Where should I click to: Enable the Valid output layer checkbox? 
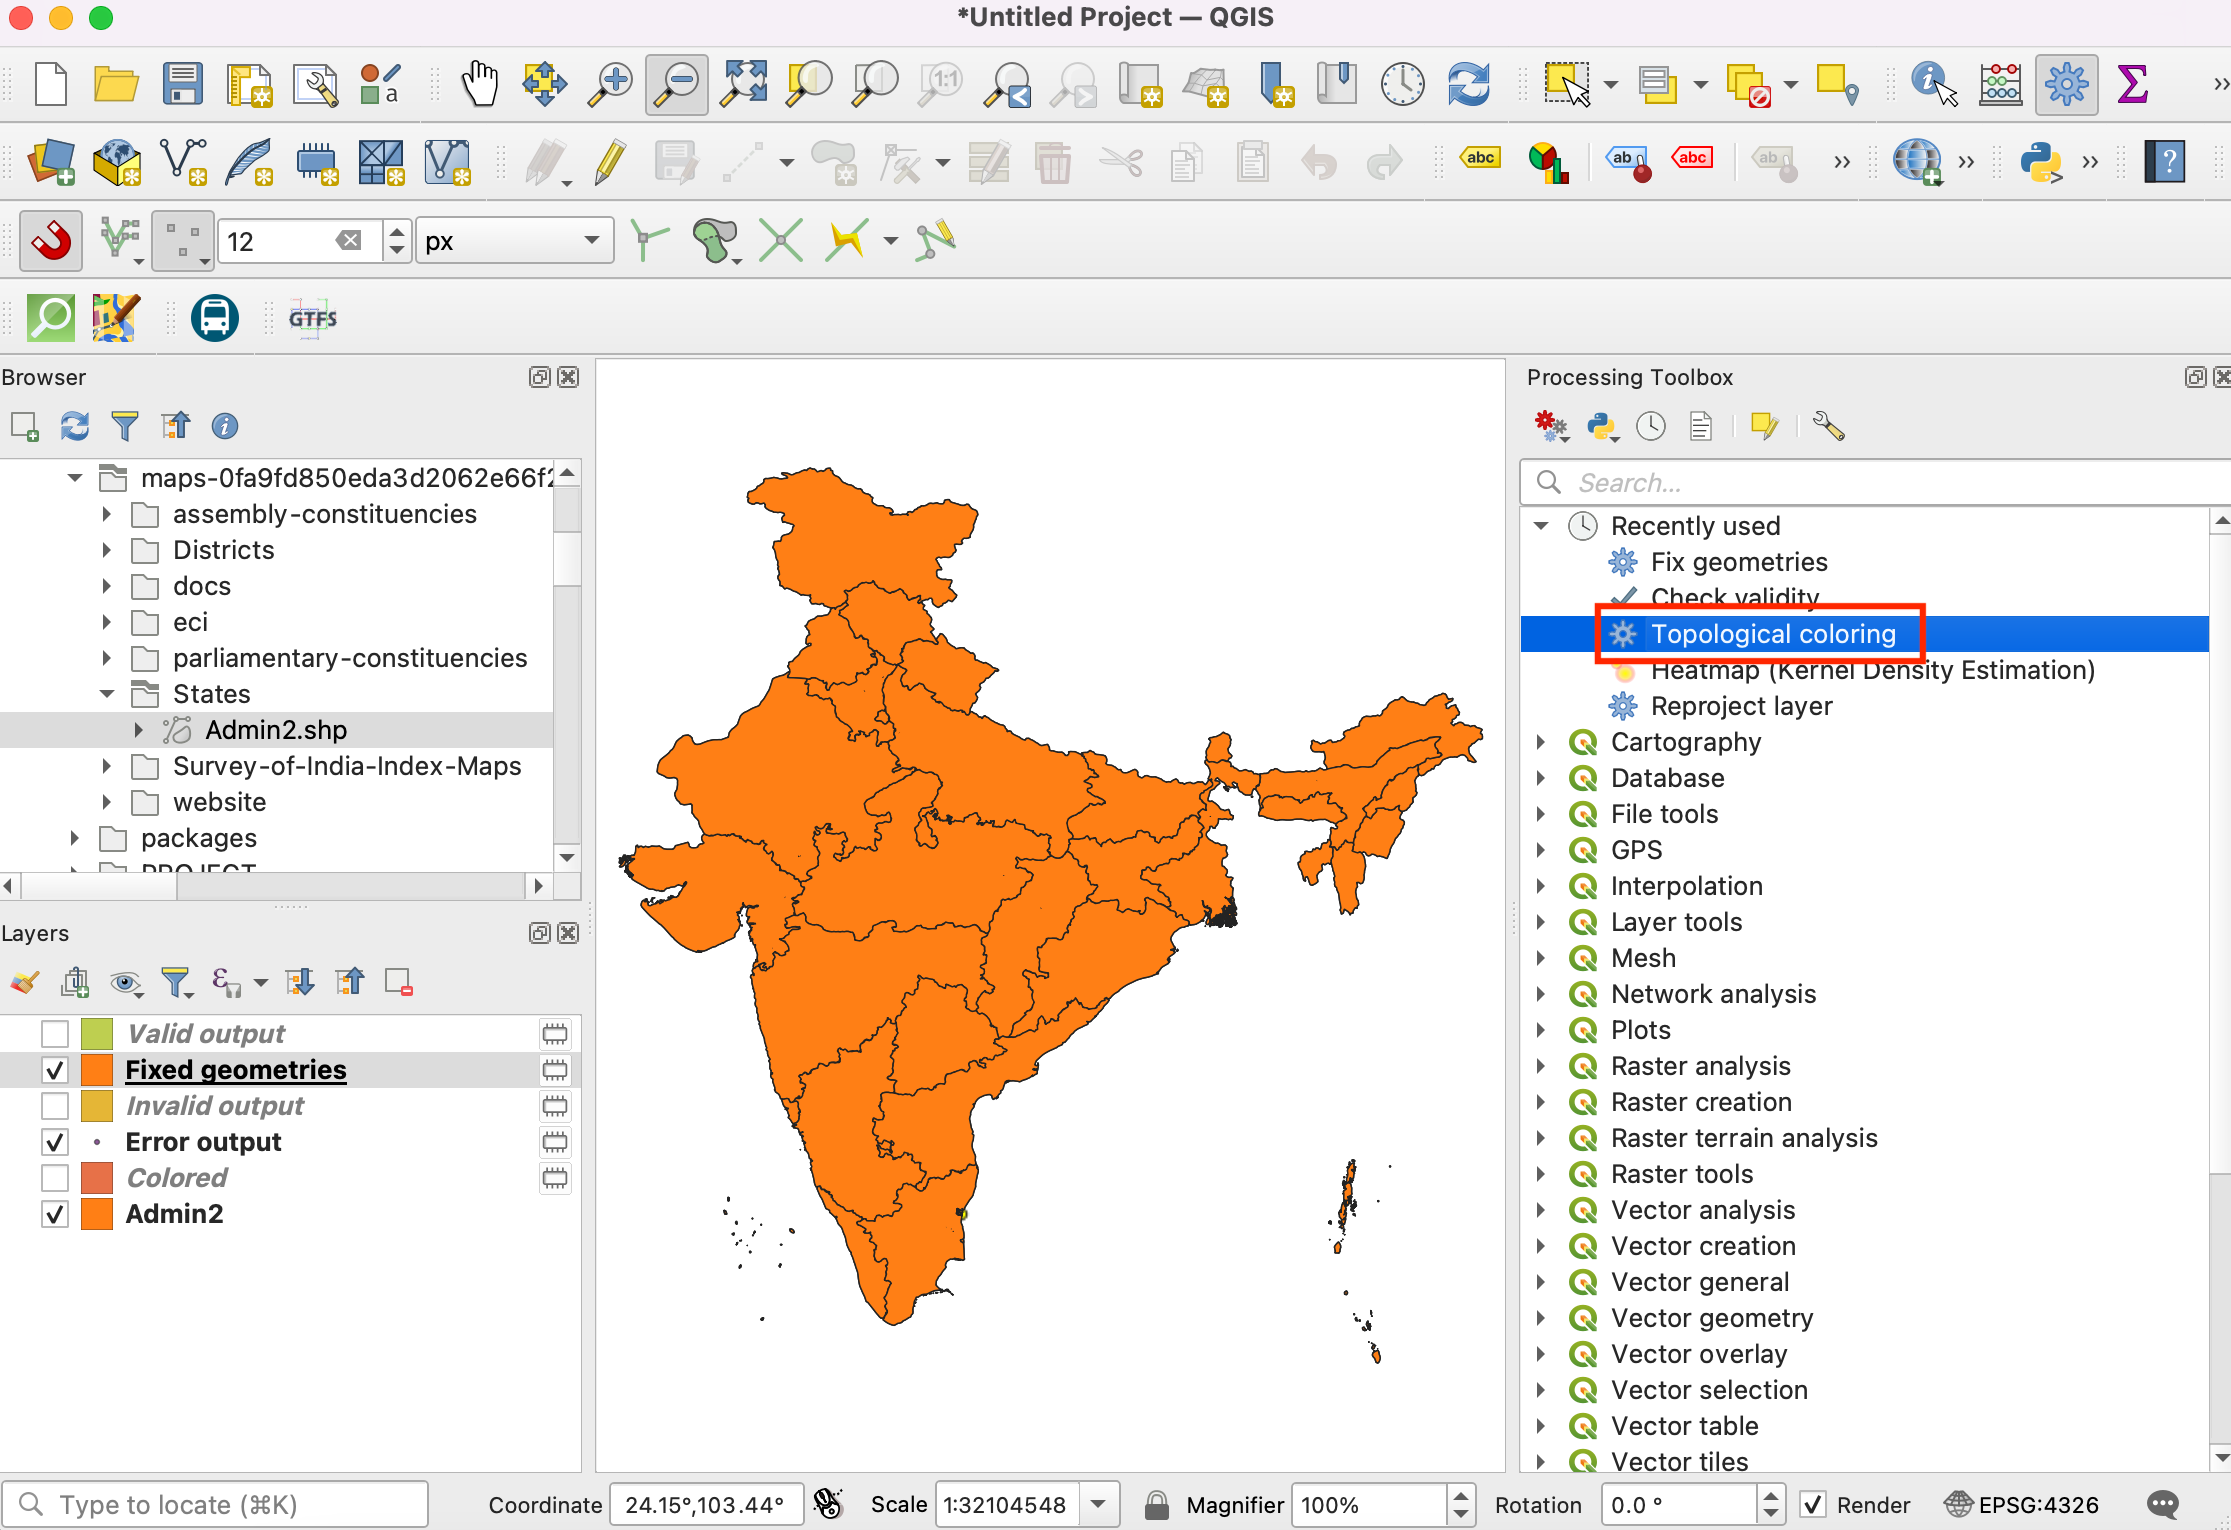click(x=55, y=1034)
